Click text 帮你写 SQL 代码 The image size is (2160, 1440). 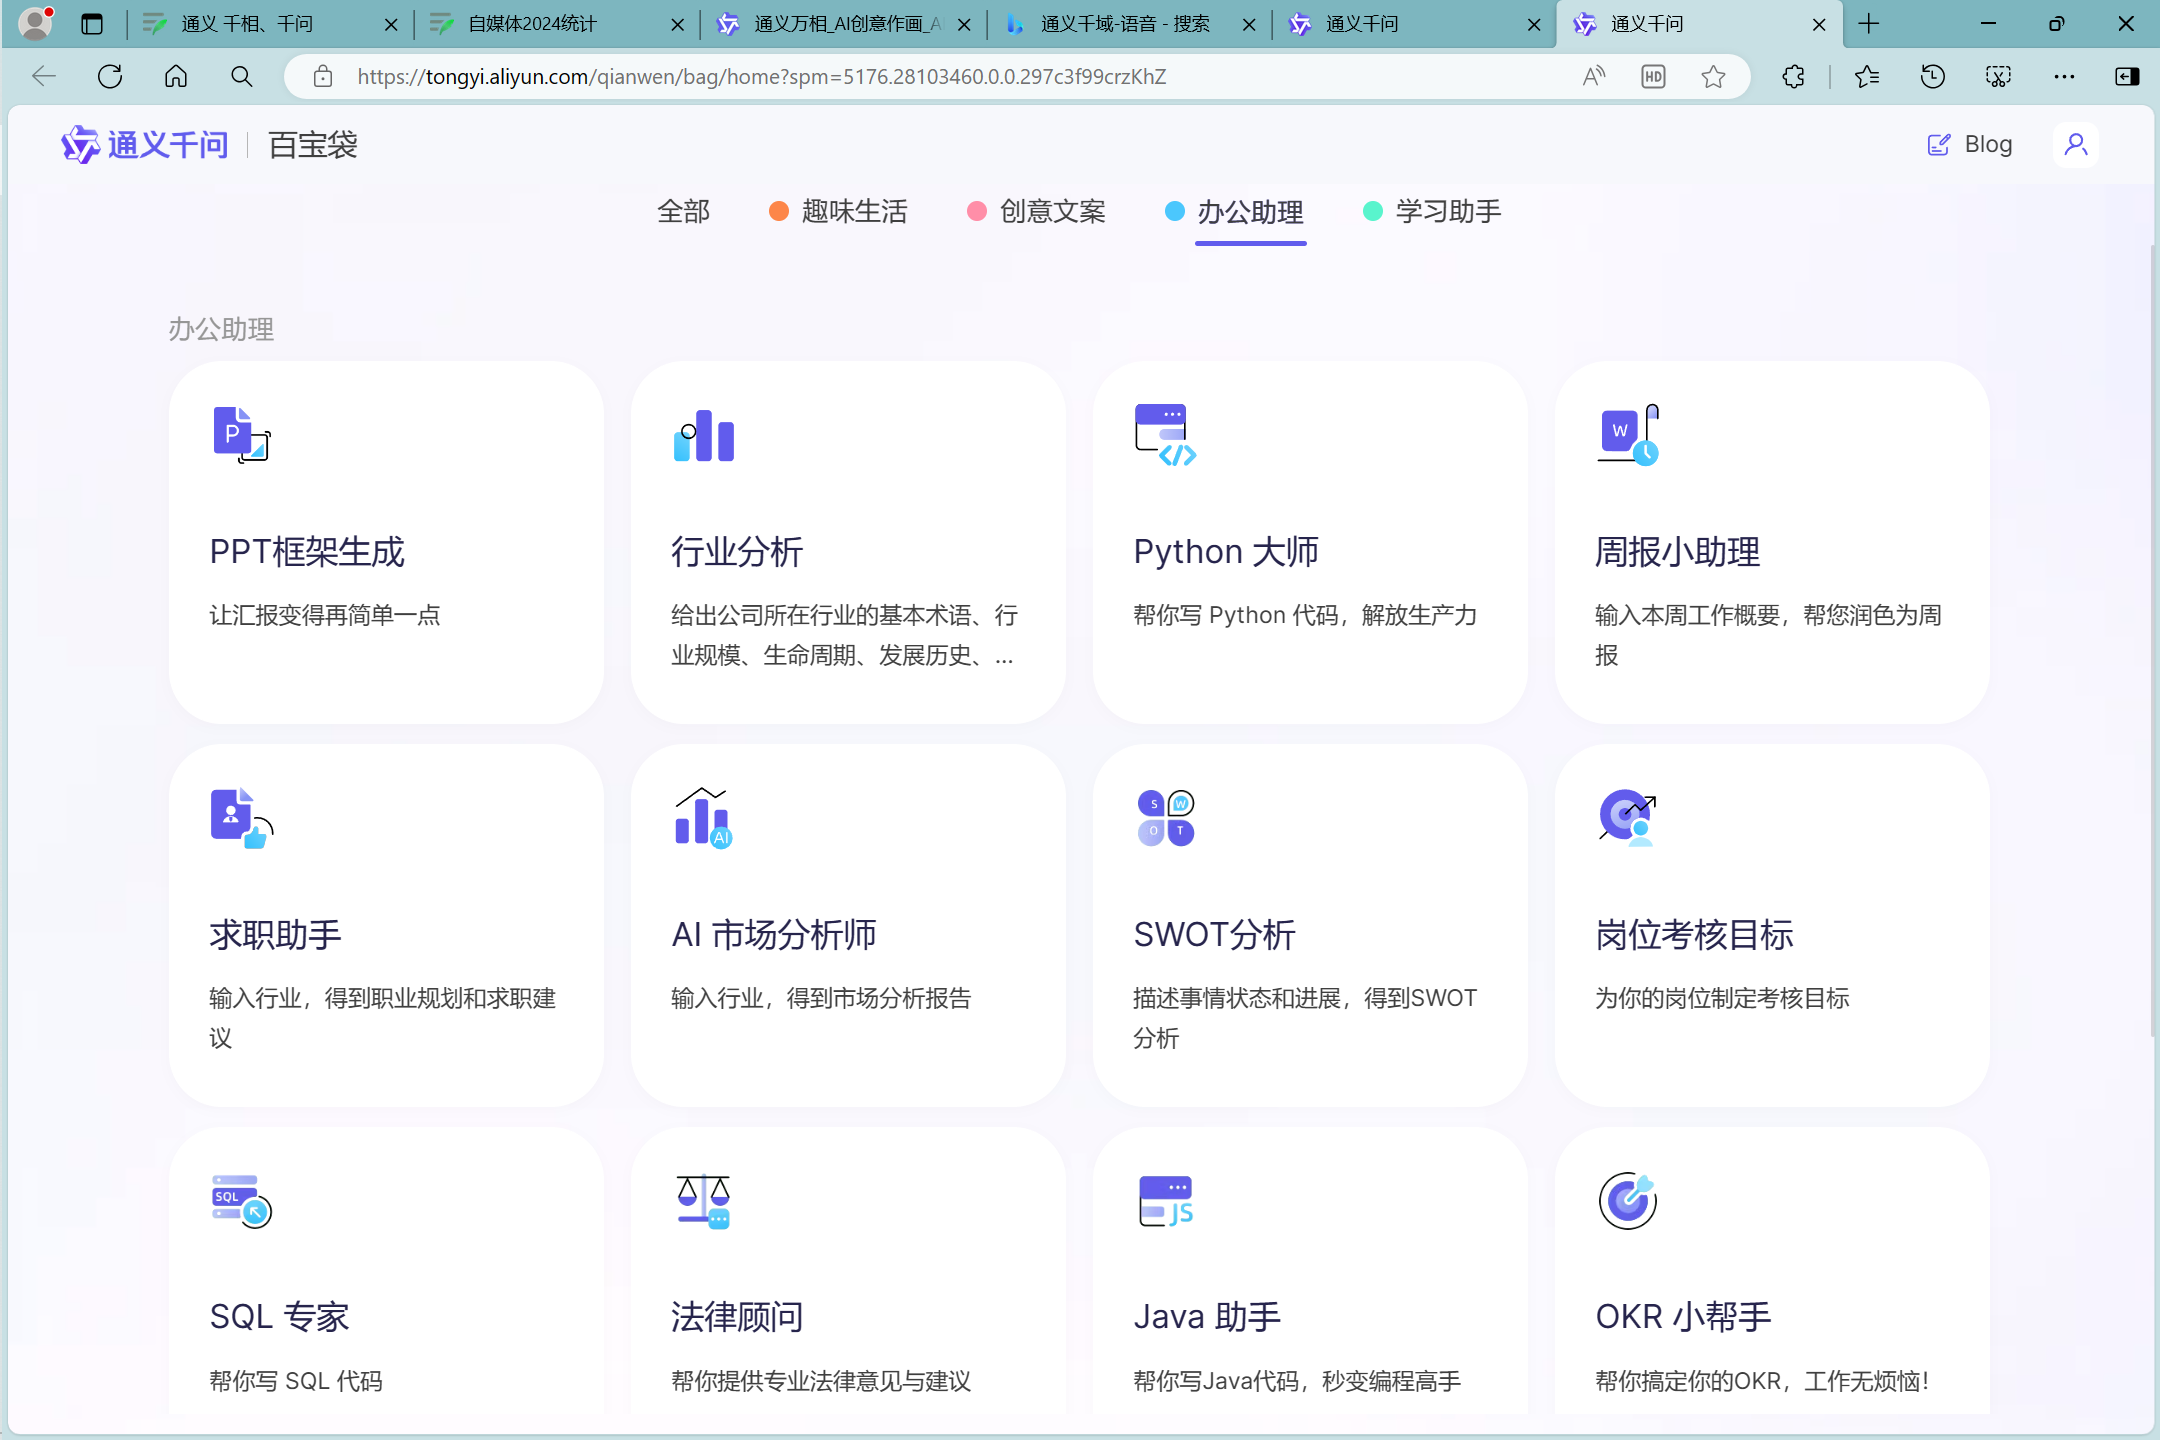point(296,1381)
